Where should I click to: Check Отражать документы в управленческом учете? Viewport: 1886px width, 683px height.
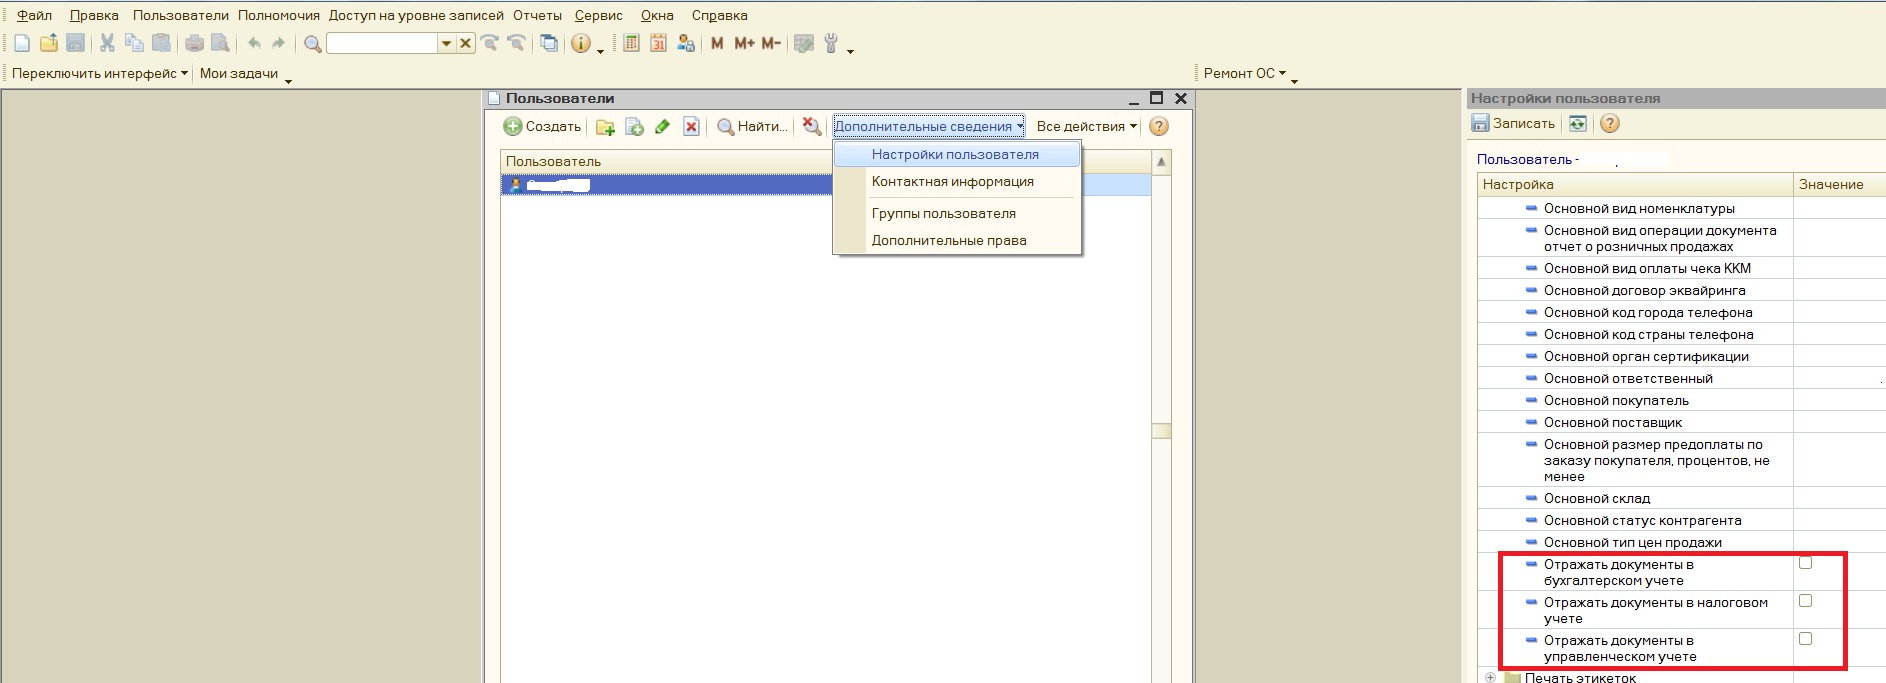[1805, 639]
